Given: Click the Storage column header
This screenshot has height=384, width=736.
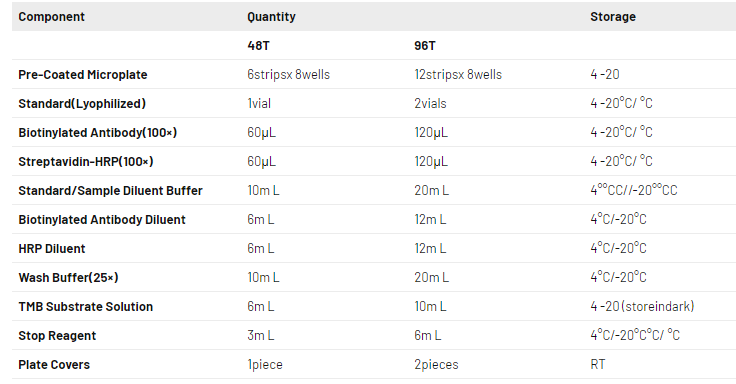Looking at the screenshot, I should [613, 17].
